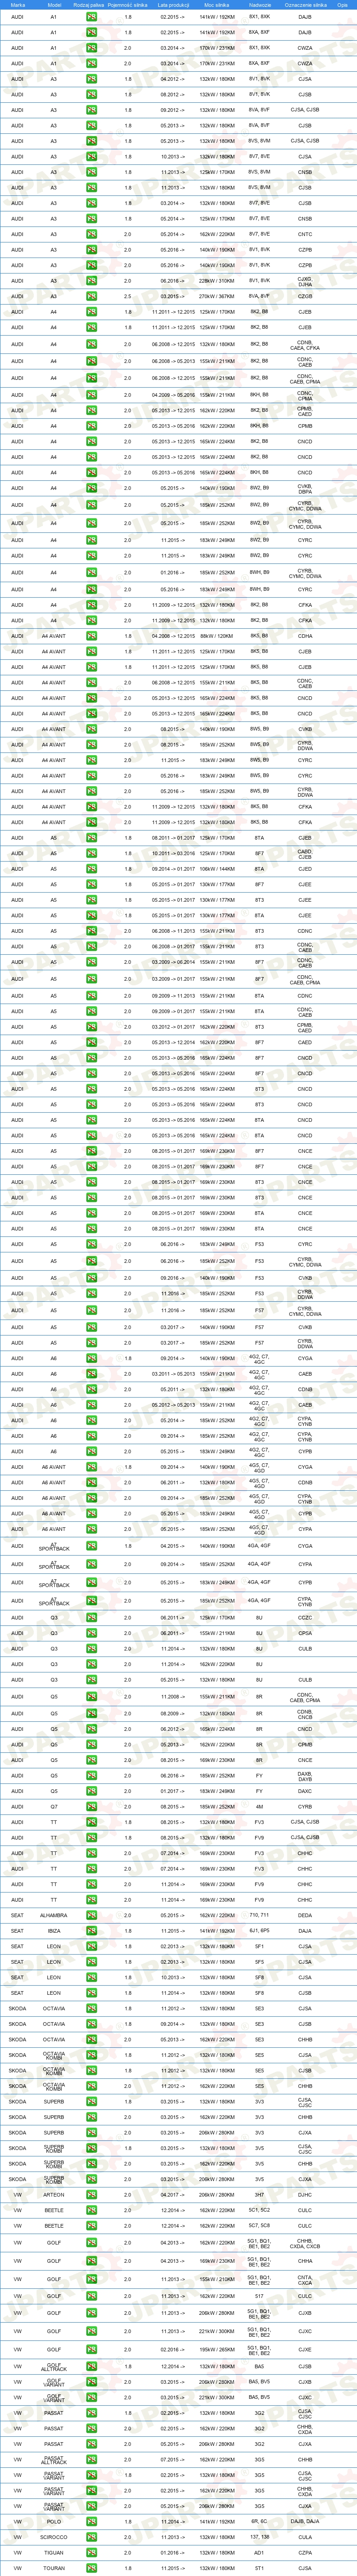Click the engine code CCZC cell
Viewport: 357px width, 2576px height.
(305, 1618)
